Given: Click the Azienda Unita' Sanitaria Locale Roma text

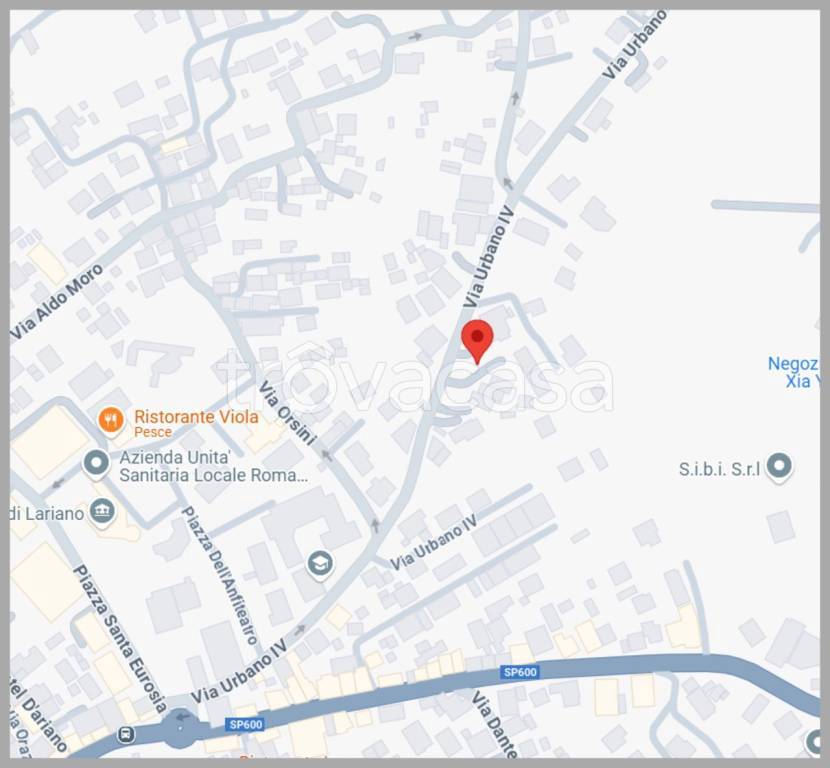Looking at the screenshot, I should click(213, 466).
